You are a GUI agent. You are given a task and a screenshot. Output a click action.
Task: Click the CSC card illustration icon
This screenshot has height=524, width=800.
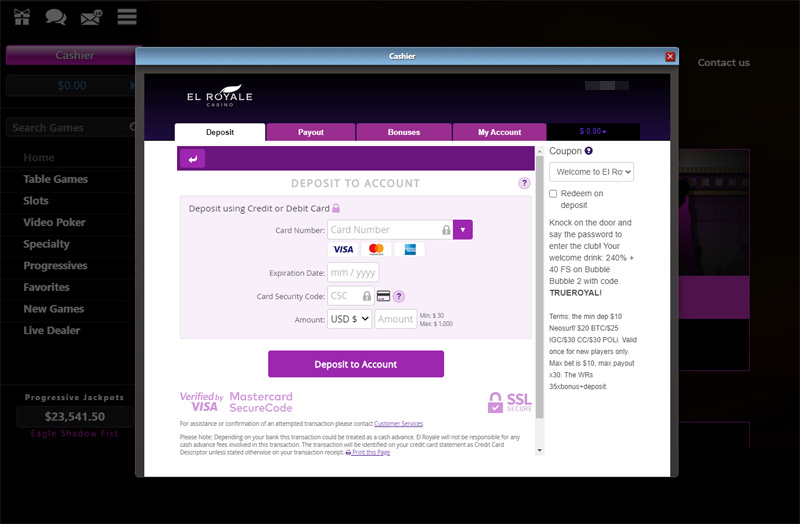pos(383,296)
